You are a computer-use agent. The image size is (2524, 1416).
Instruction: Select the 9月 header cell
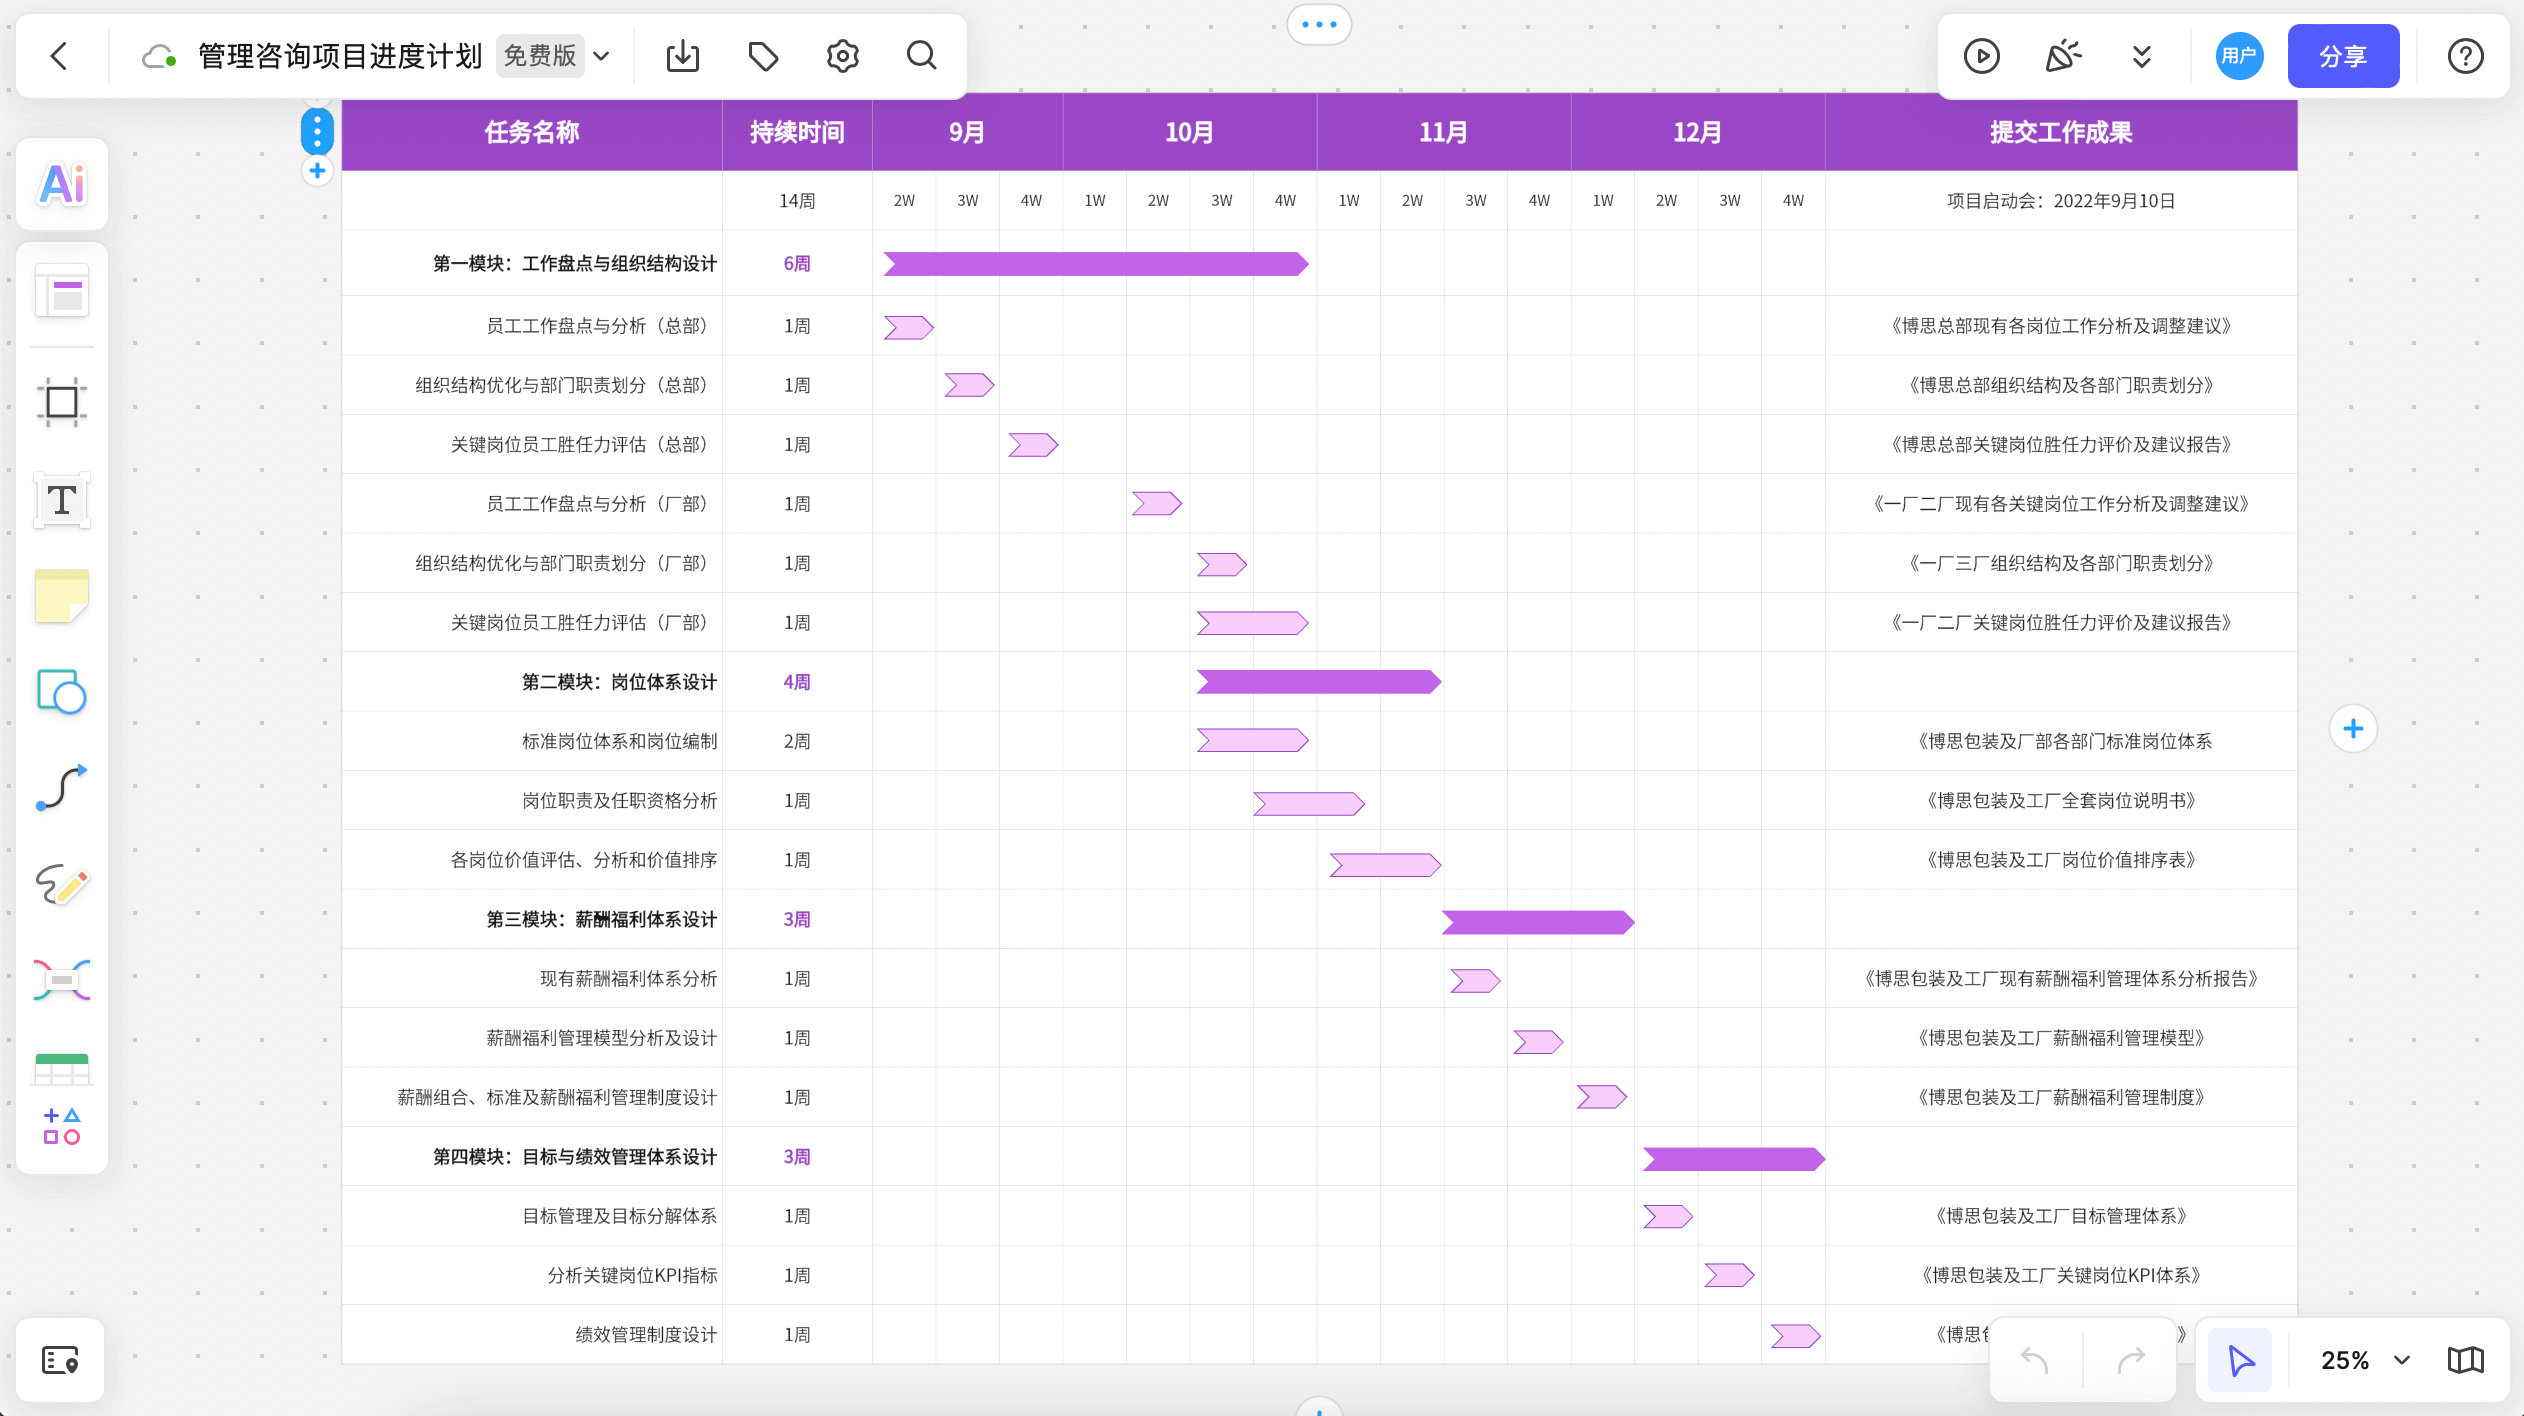(x=967, y=132)
